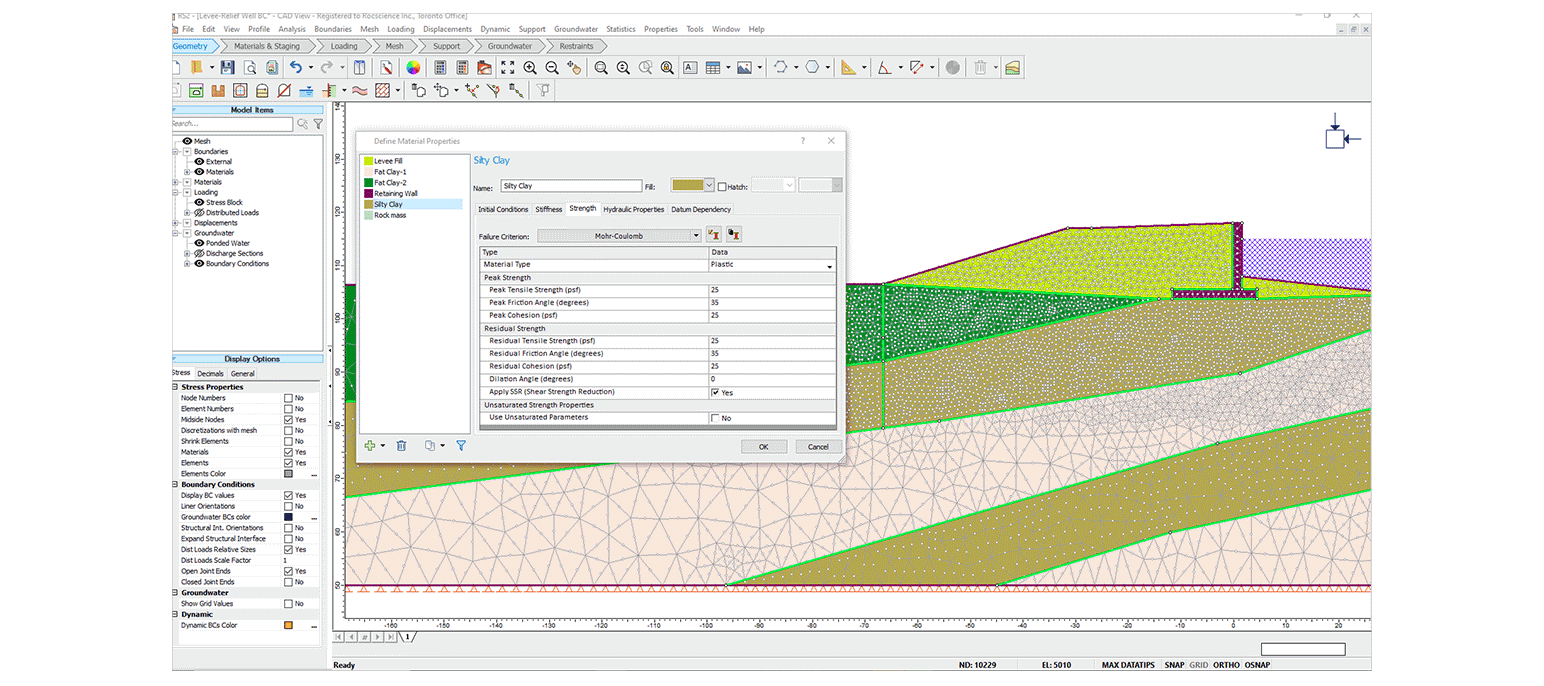Open the Decimals display options tab
Viewport: 1544px width, 686px height.
point(210,373)
